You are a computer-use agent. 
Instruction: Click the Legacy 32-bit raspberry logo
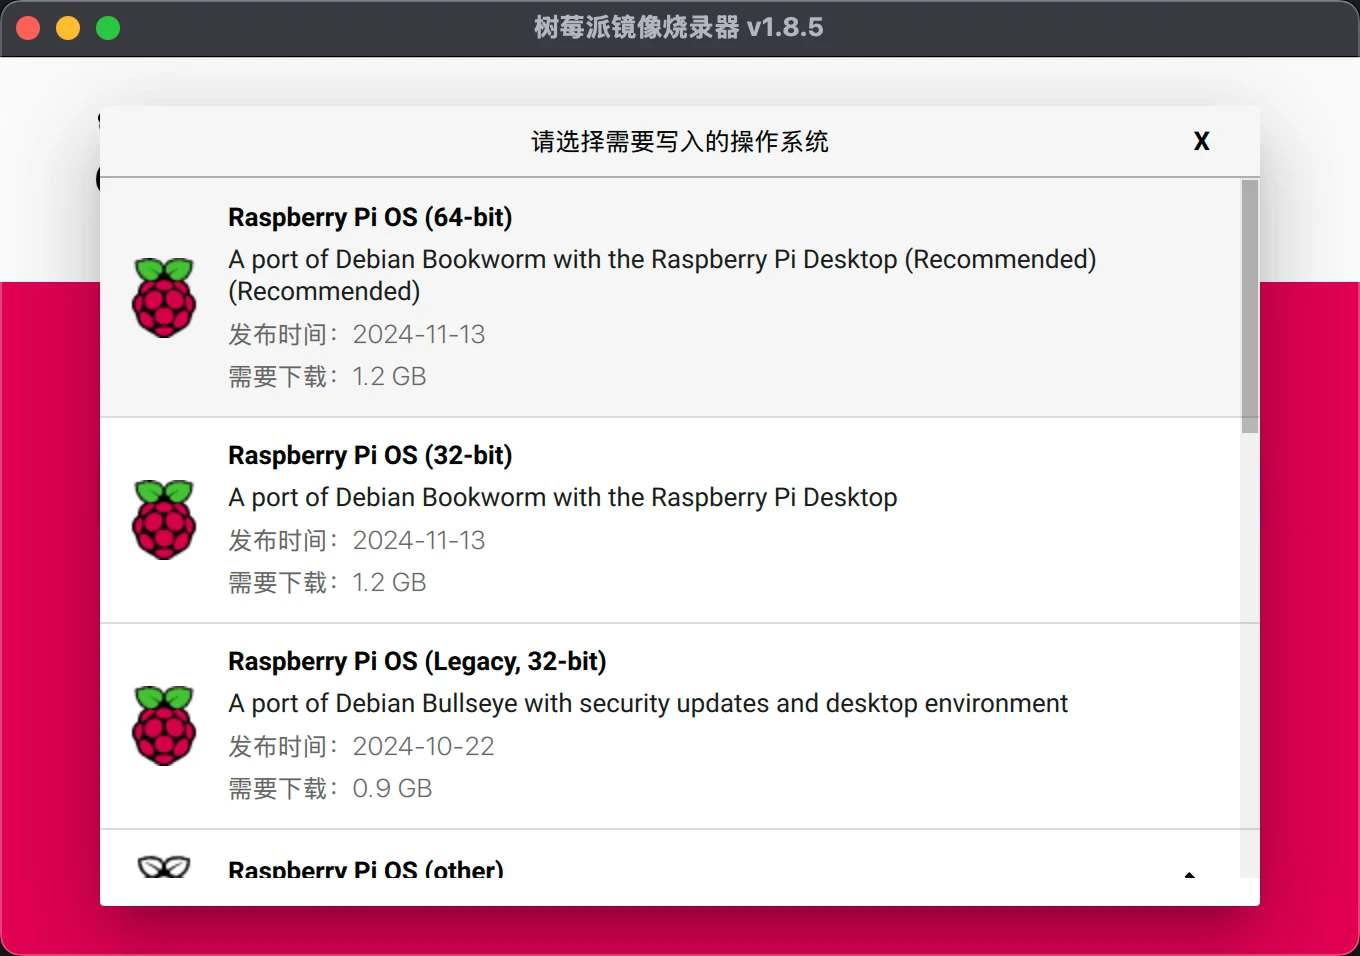164,726
